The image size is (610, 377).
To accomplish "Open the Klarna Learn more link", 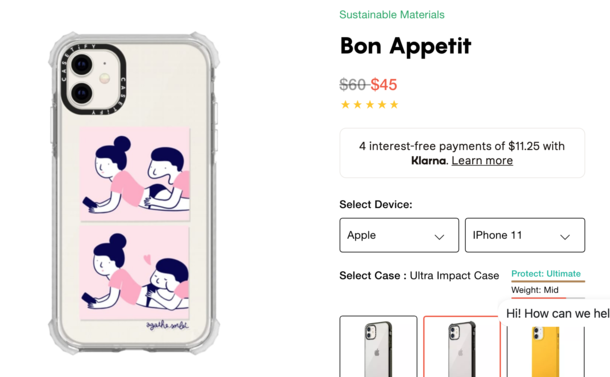I will (x=482, y=161).
